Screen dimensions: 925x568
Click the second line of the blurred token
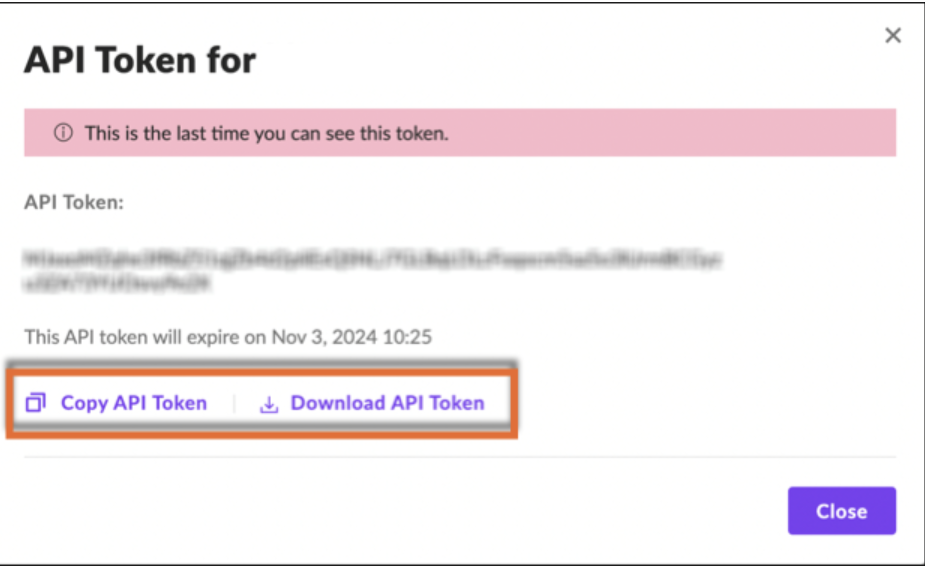119,283
